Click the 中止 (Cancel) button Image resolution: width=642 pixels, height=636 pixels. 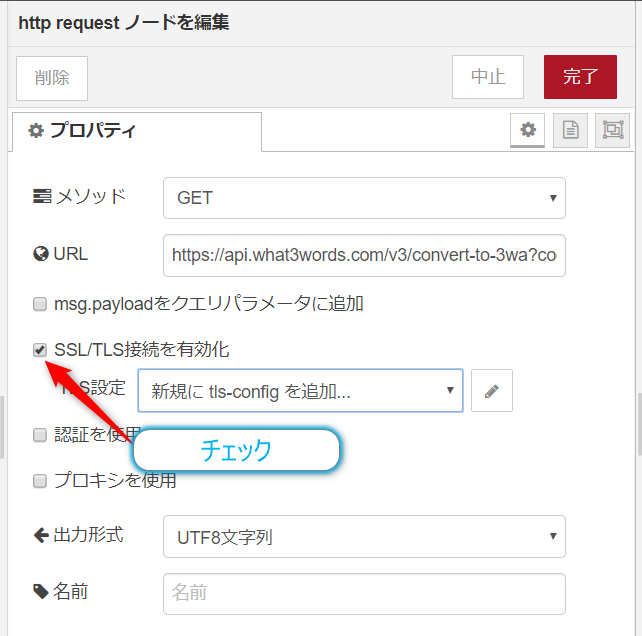pyautogui.click(x=488, y=77)
